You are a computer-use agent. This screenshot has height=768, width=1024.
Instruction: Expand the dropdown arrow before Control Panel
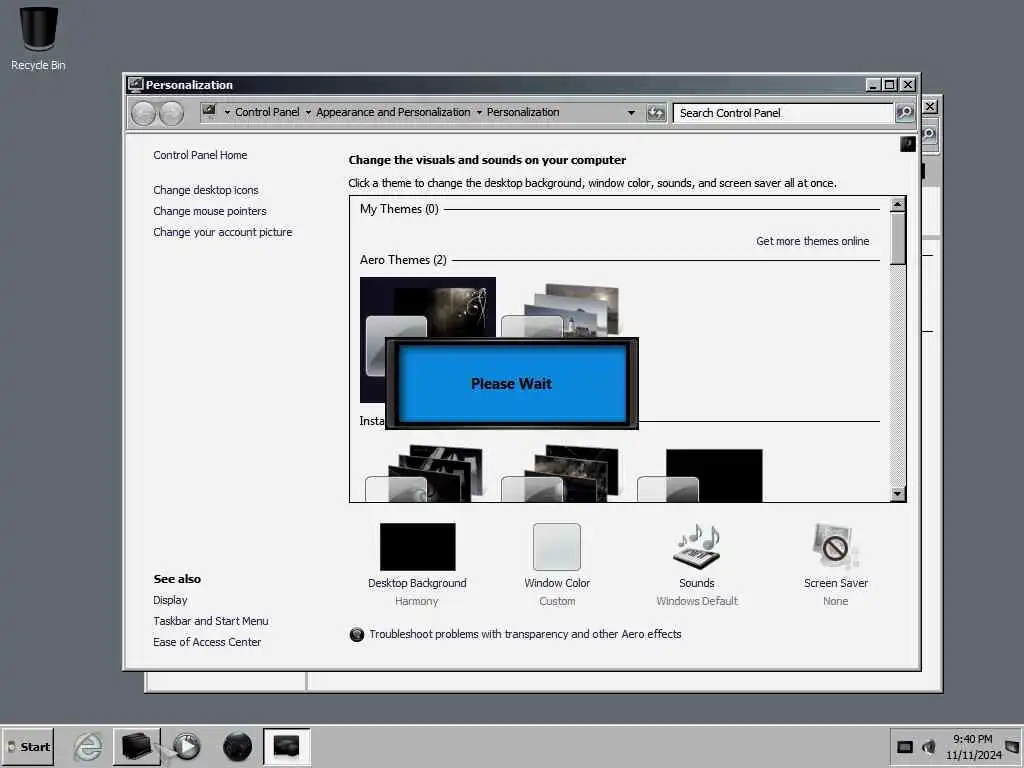point(227,112)
